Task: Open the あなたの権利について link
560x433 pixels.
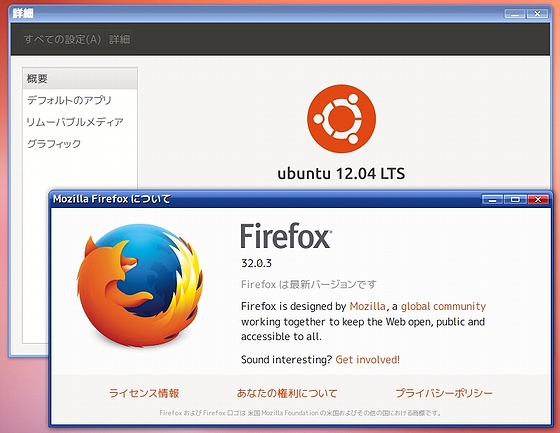Action: pos(287,393)
